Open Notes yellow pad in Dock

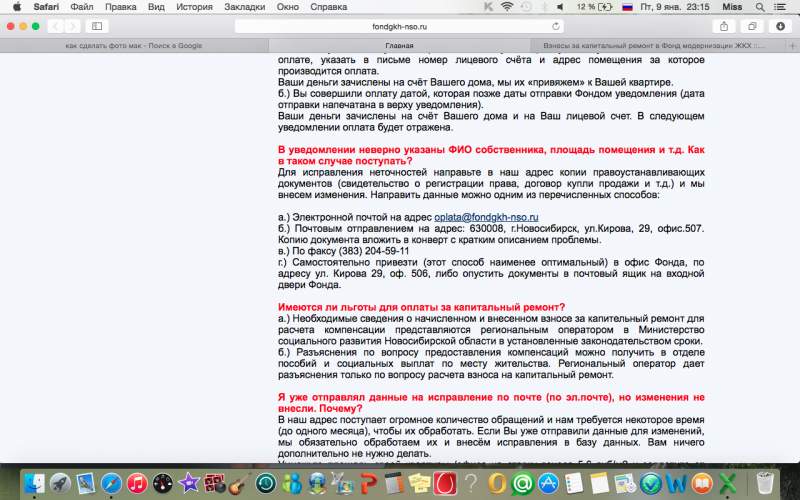click(599, 483)
